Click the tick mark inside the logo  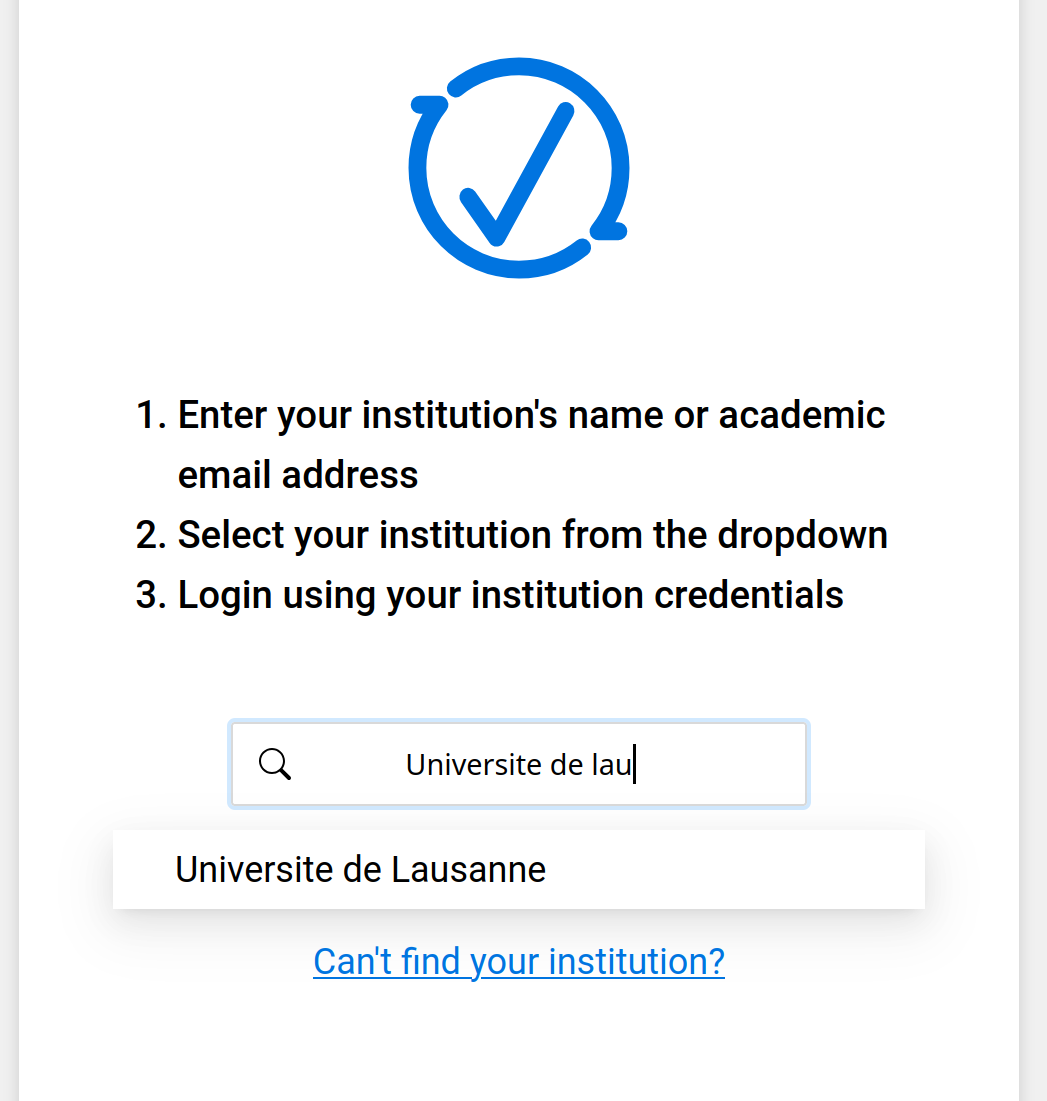pos(517,177)
